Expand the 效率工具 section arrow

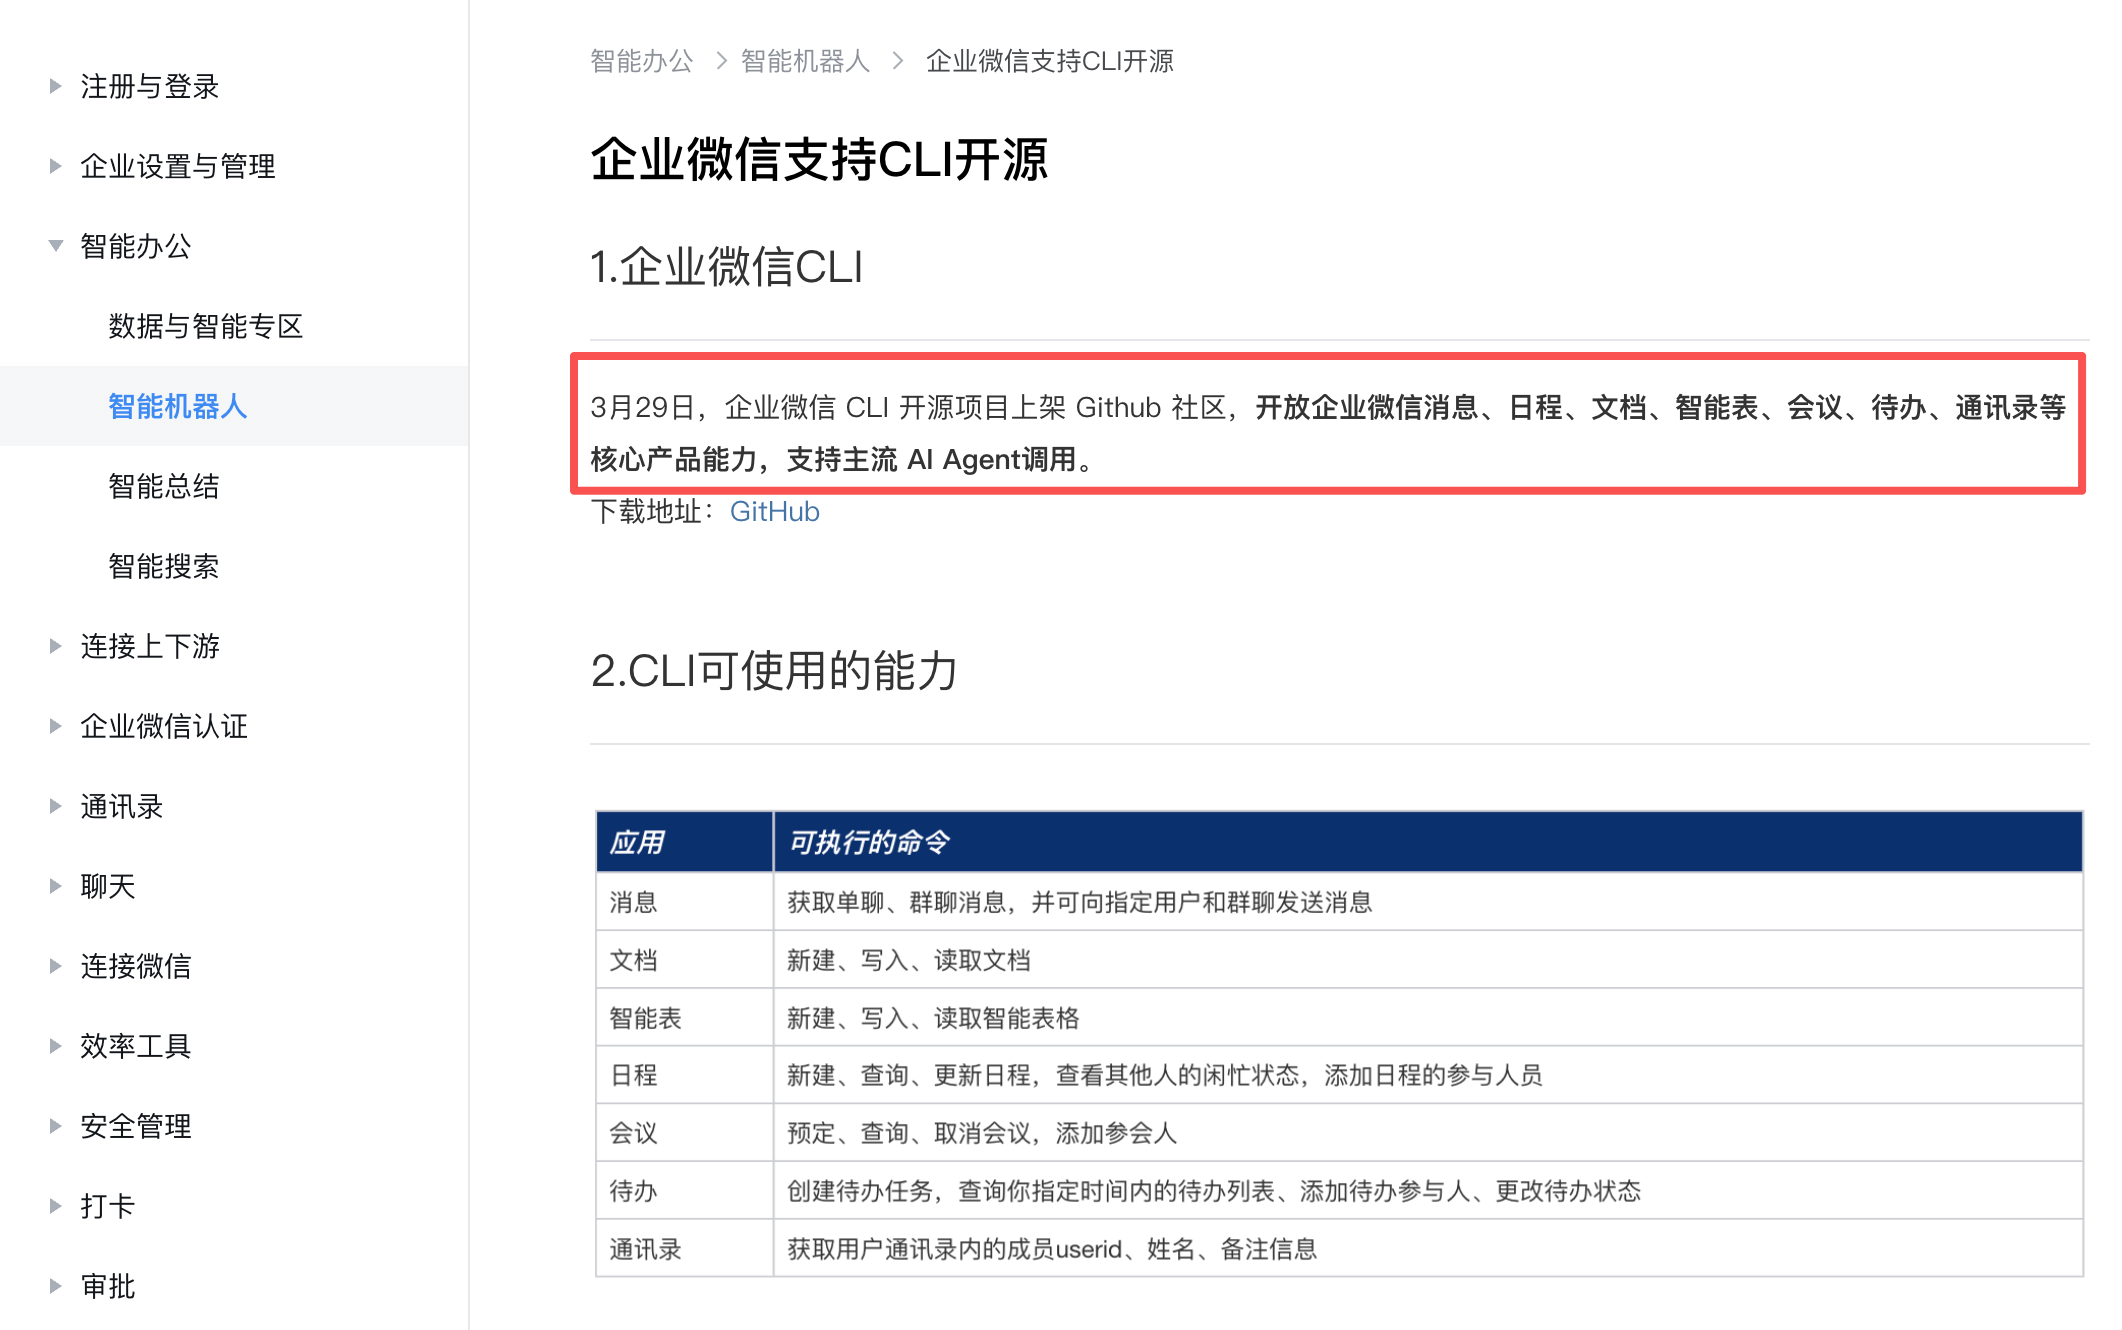click(x=56, y=1046)
